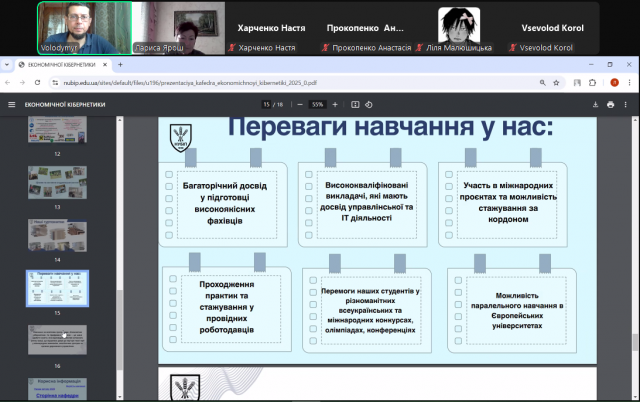640x402 pixels.
Task: Zoom out with the minus icon
Action: pos(296,104)
